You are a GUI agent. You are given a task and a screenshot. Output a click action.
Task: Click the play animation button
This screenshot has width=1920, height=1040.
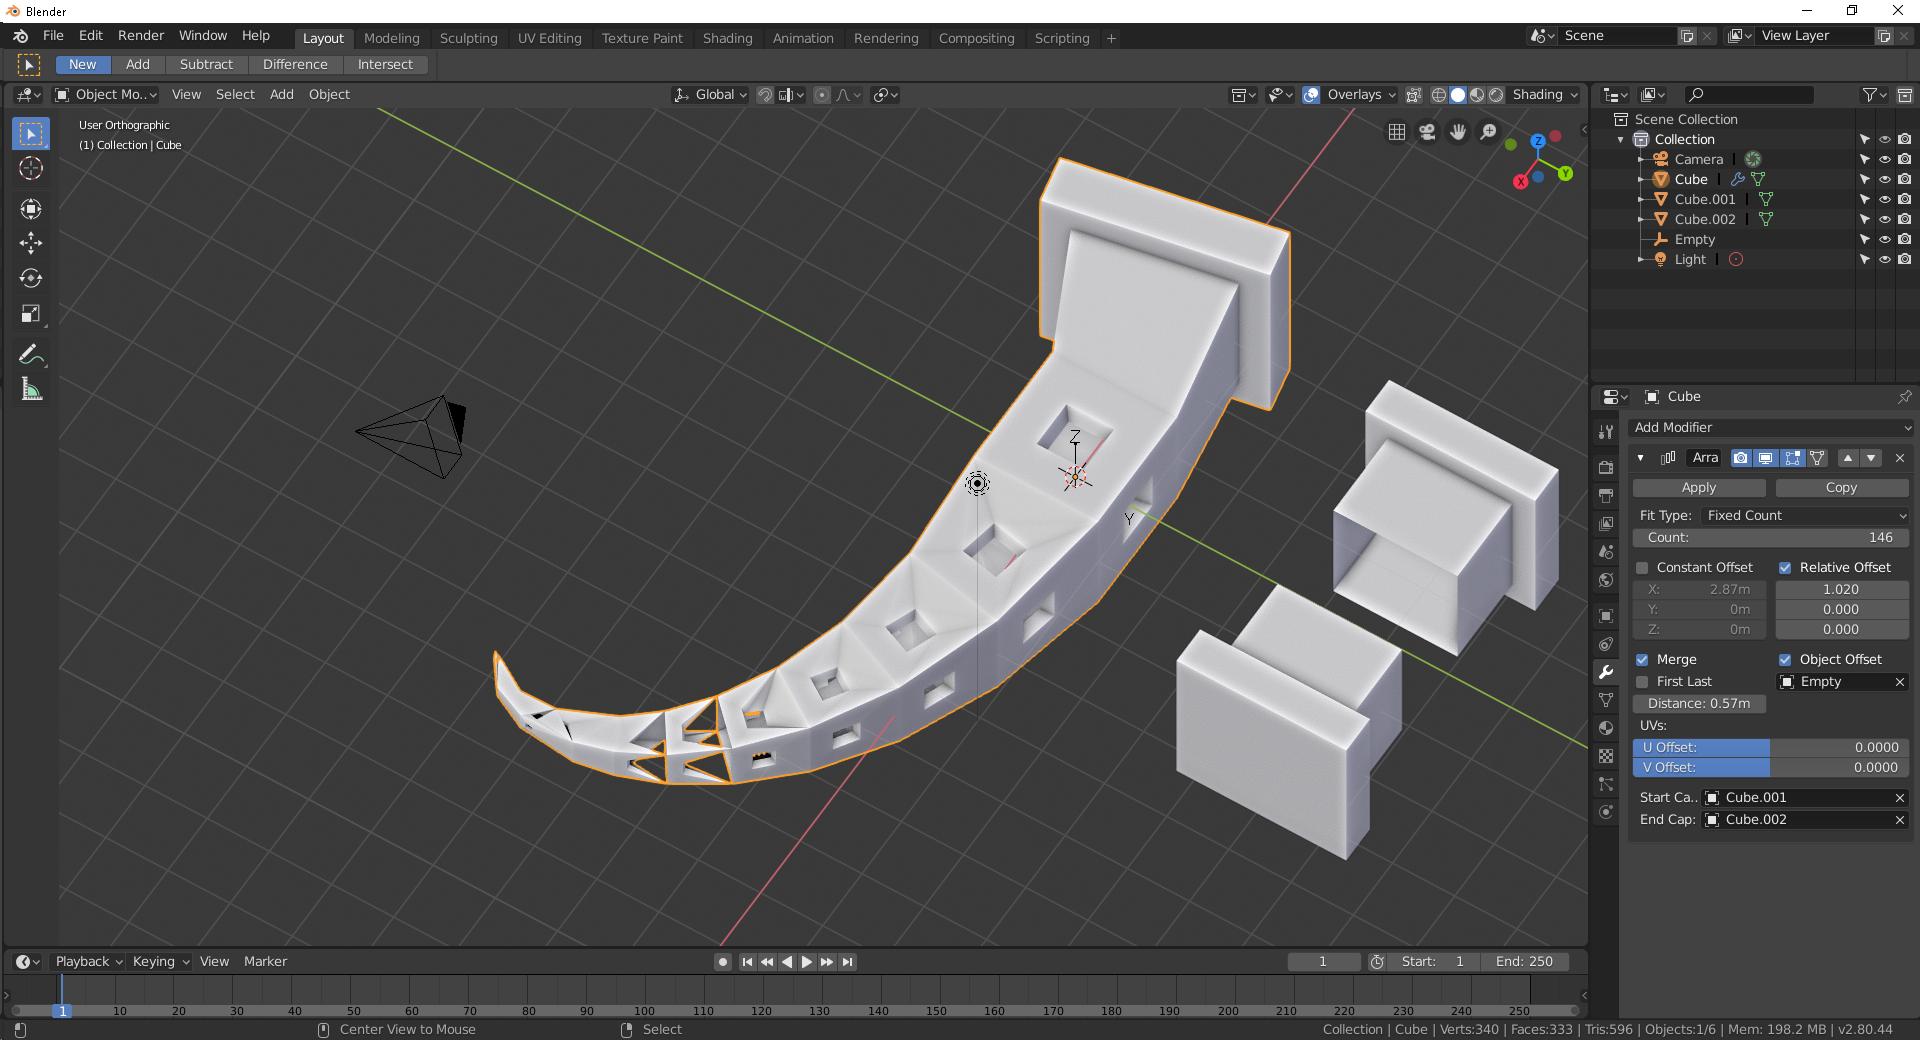[807, 962]
